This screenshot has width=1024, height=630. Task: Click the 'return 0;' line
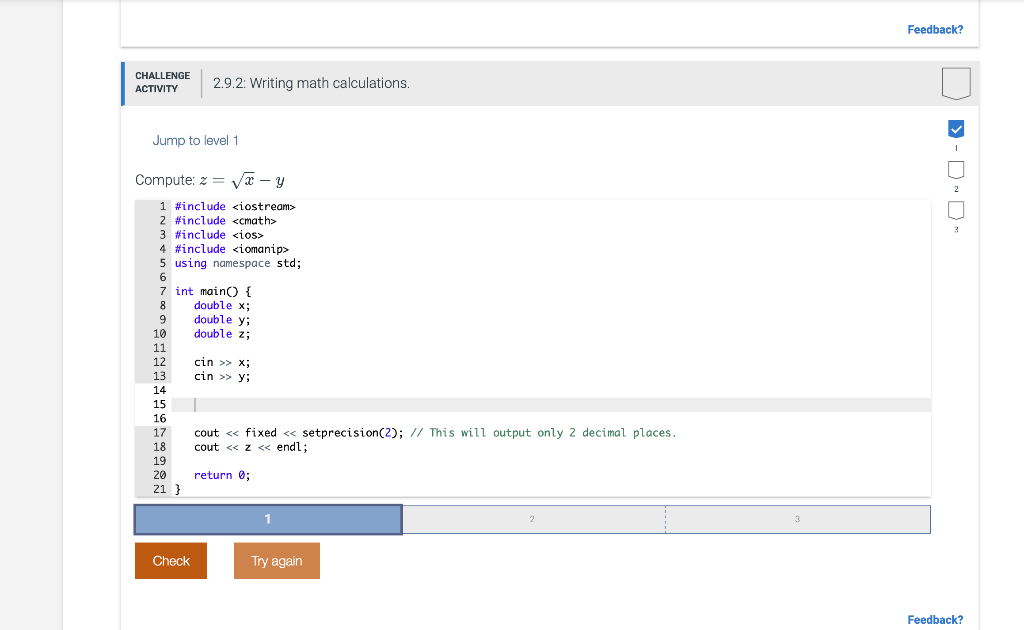click(222, 475)
